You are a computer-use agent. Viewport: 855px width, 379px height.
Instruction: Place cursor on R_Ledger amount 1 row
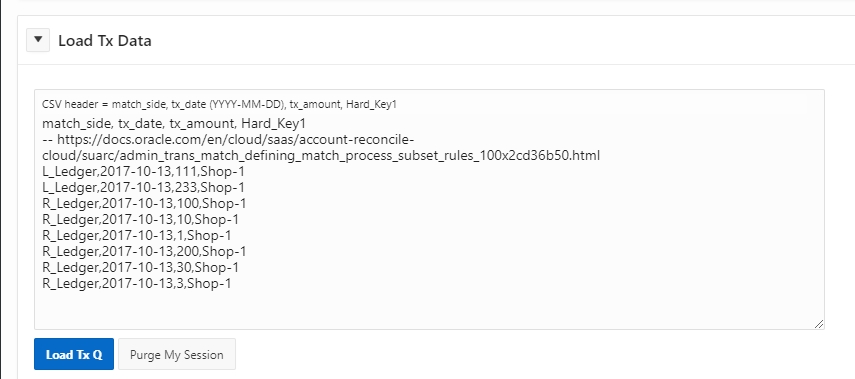(136, 235)
